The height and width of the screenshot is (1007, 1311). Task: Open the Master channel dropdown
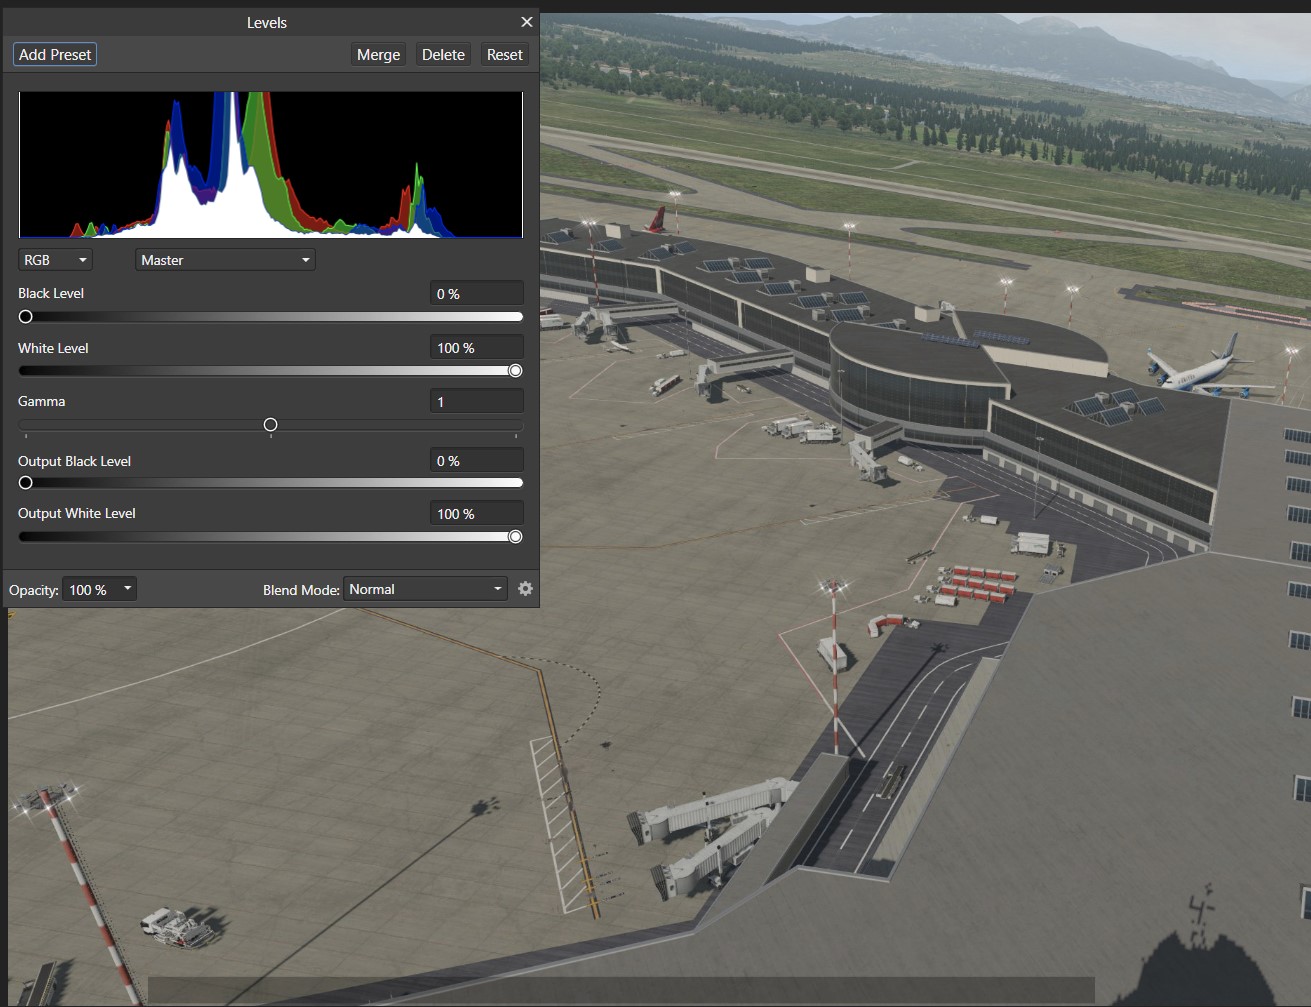click(x=225, y=260)
